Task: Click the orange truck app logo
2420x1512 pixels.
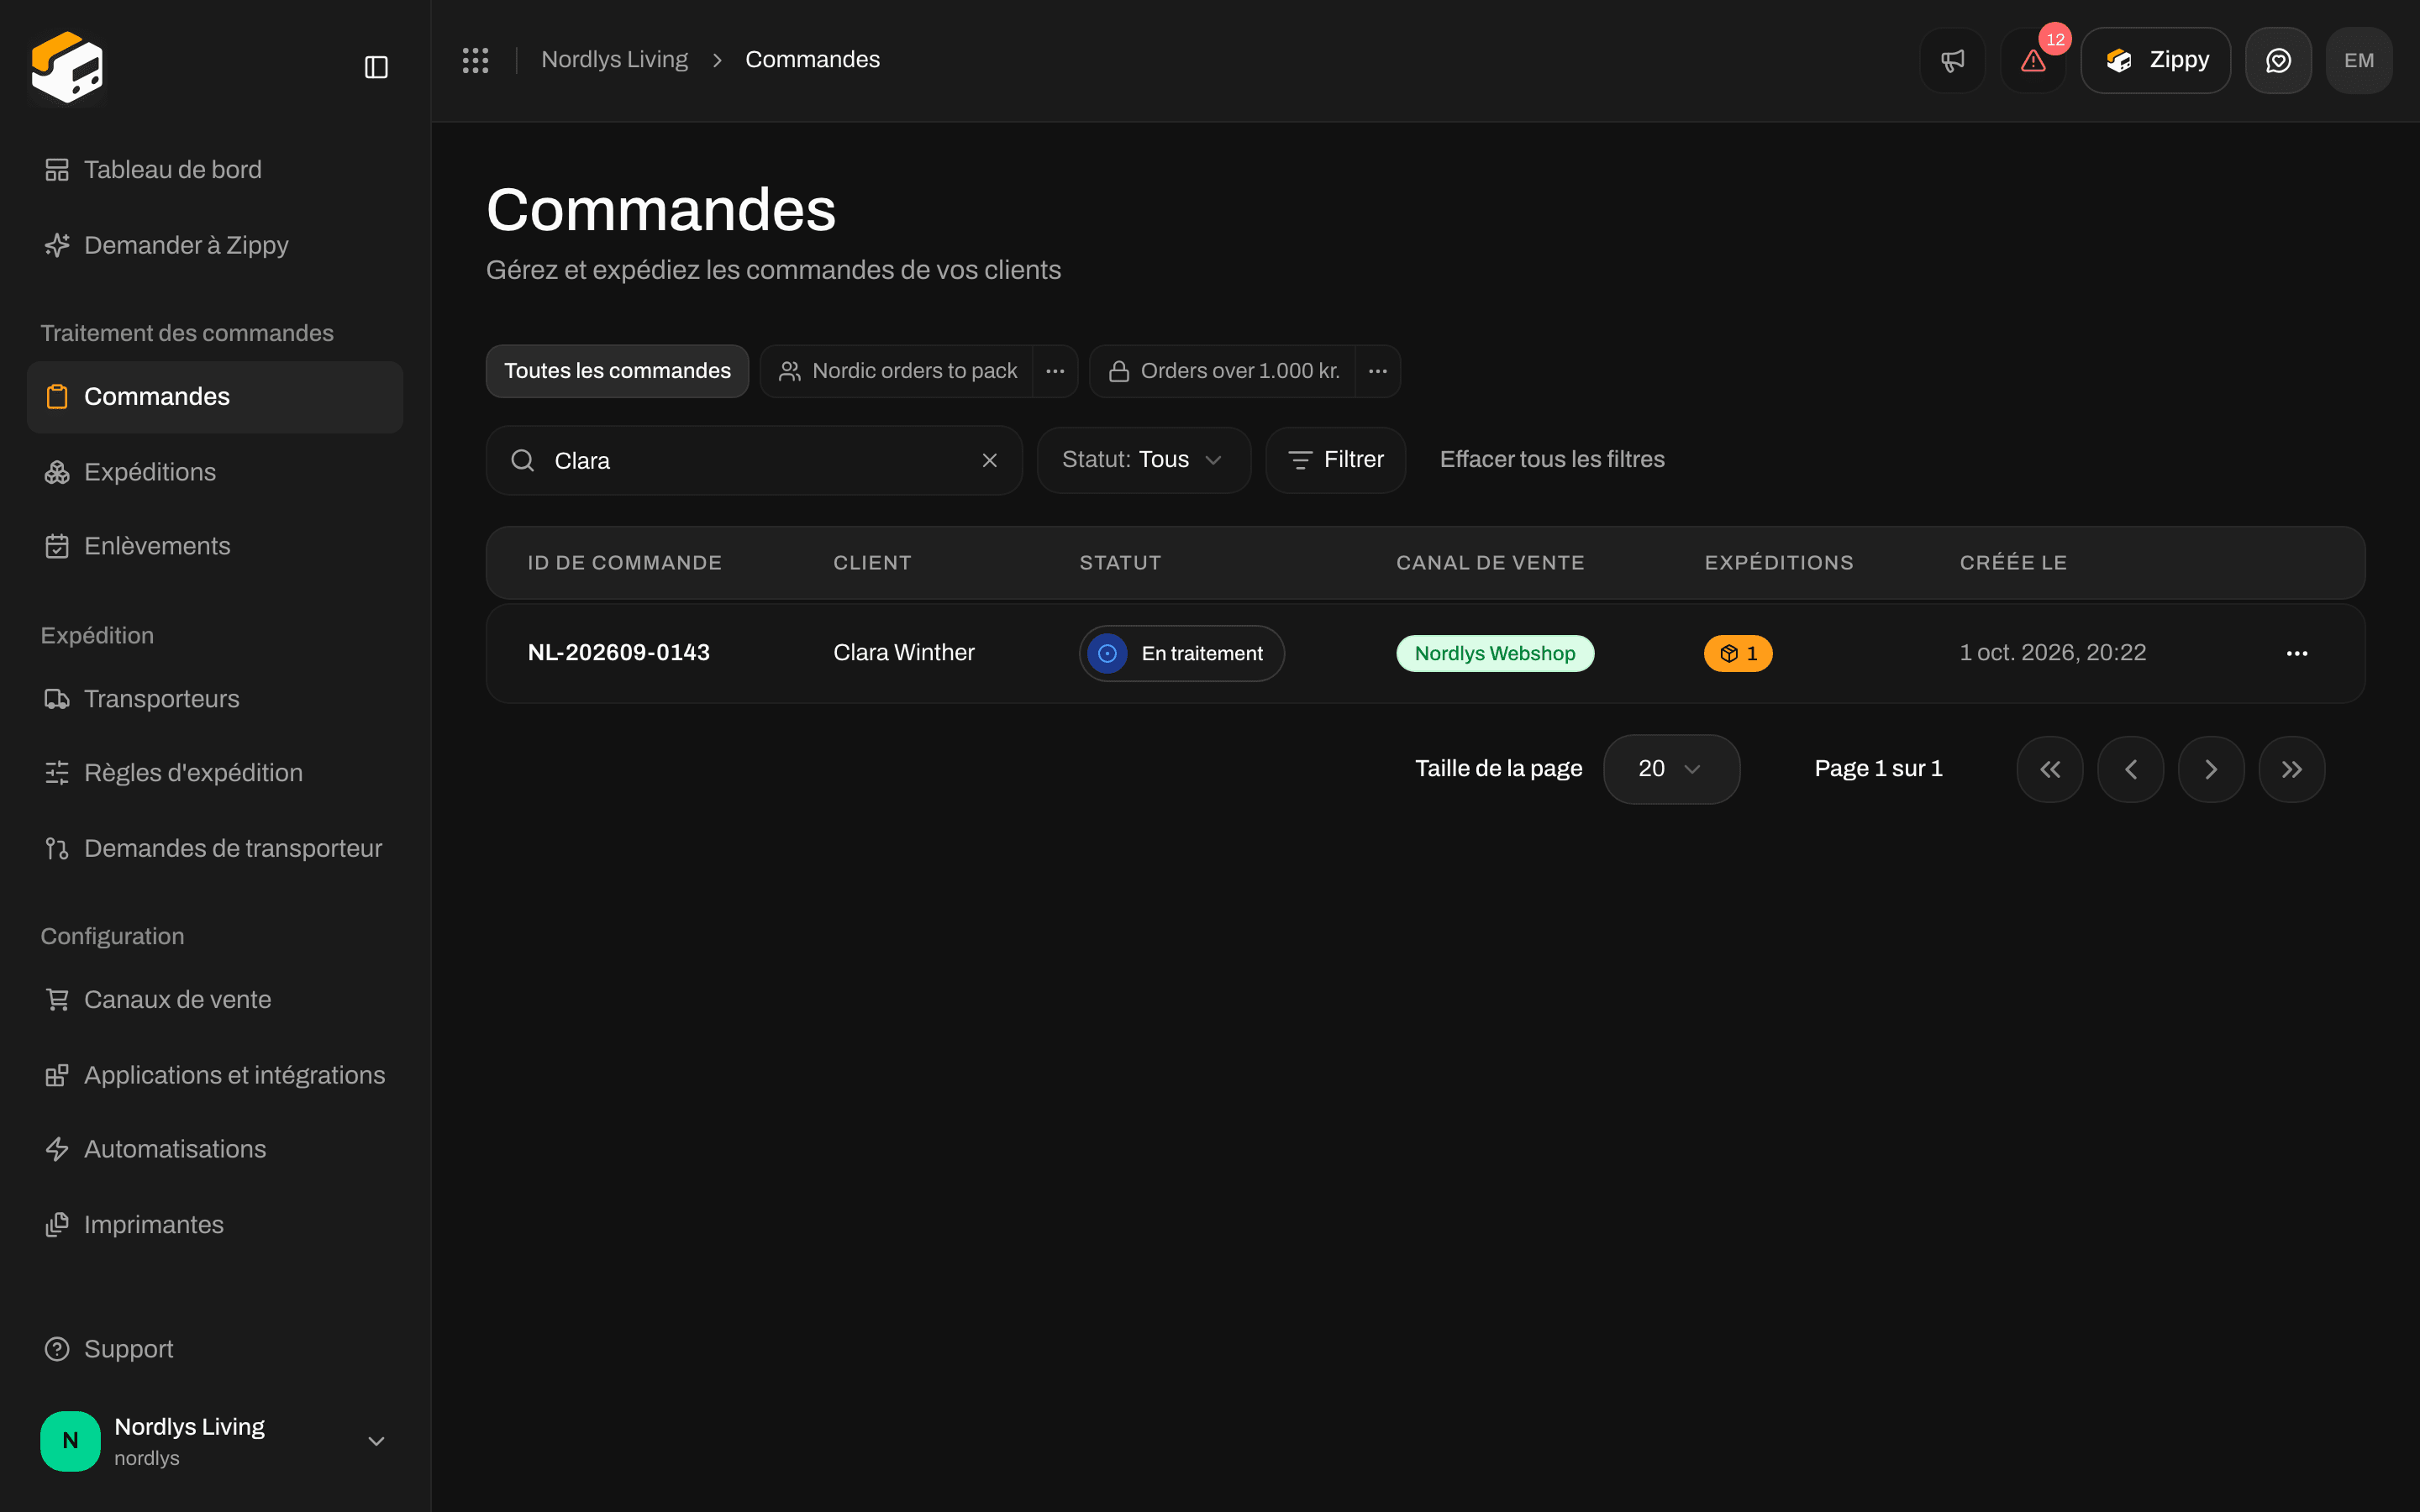Action: point(67,67)
